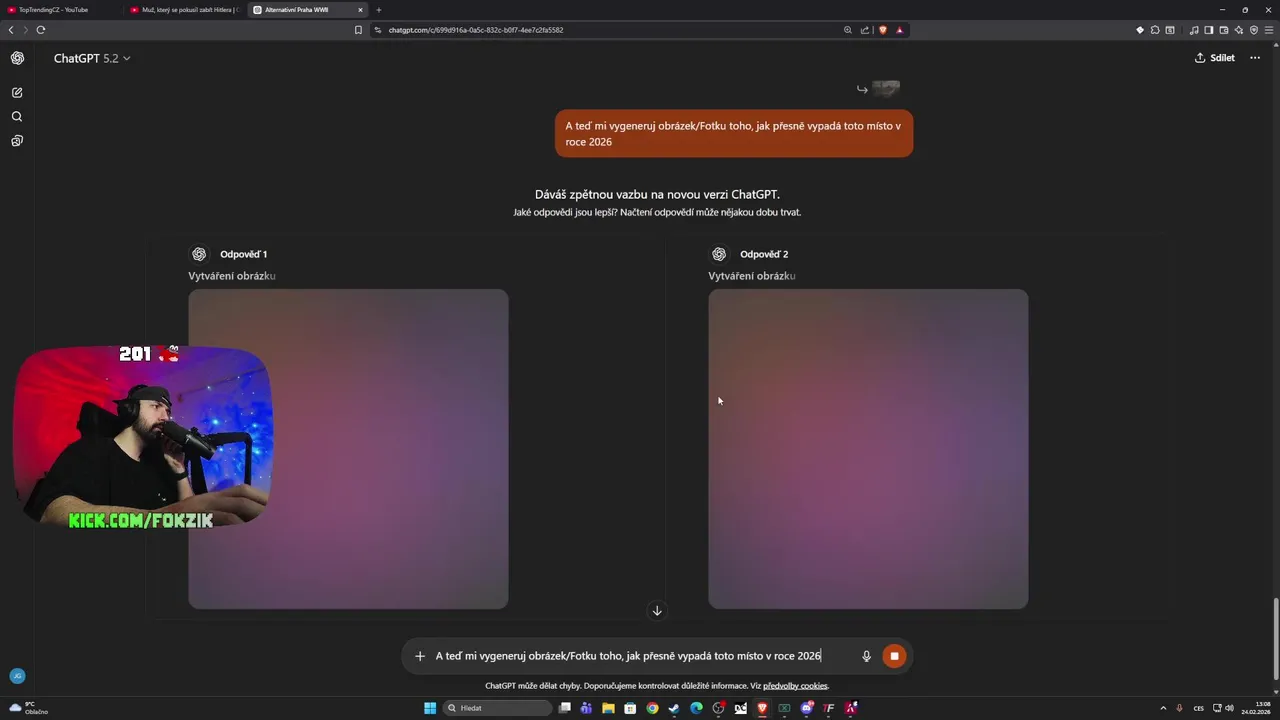Click the ChatGPT logo at sidebar top
1280x720 pixels.
coord(17,58)
